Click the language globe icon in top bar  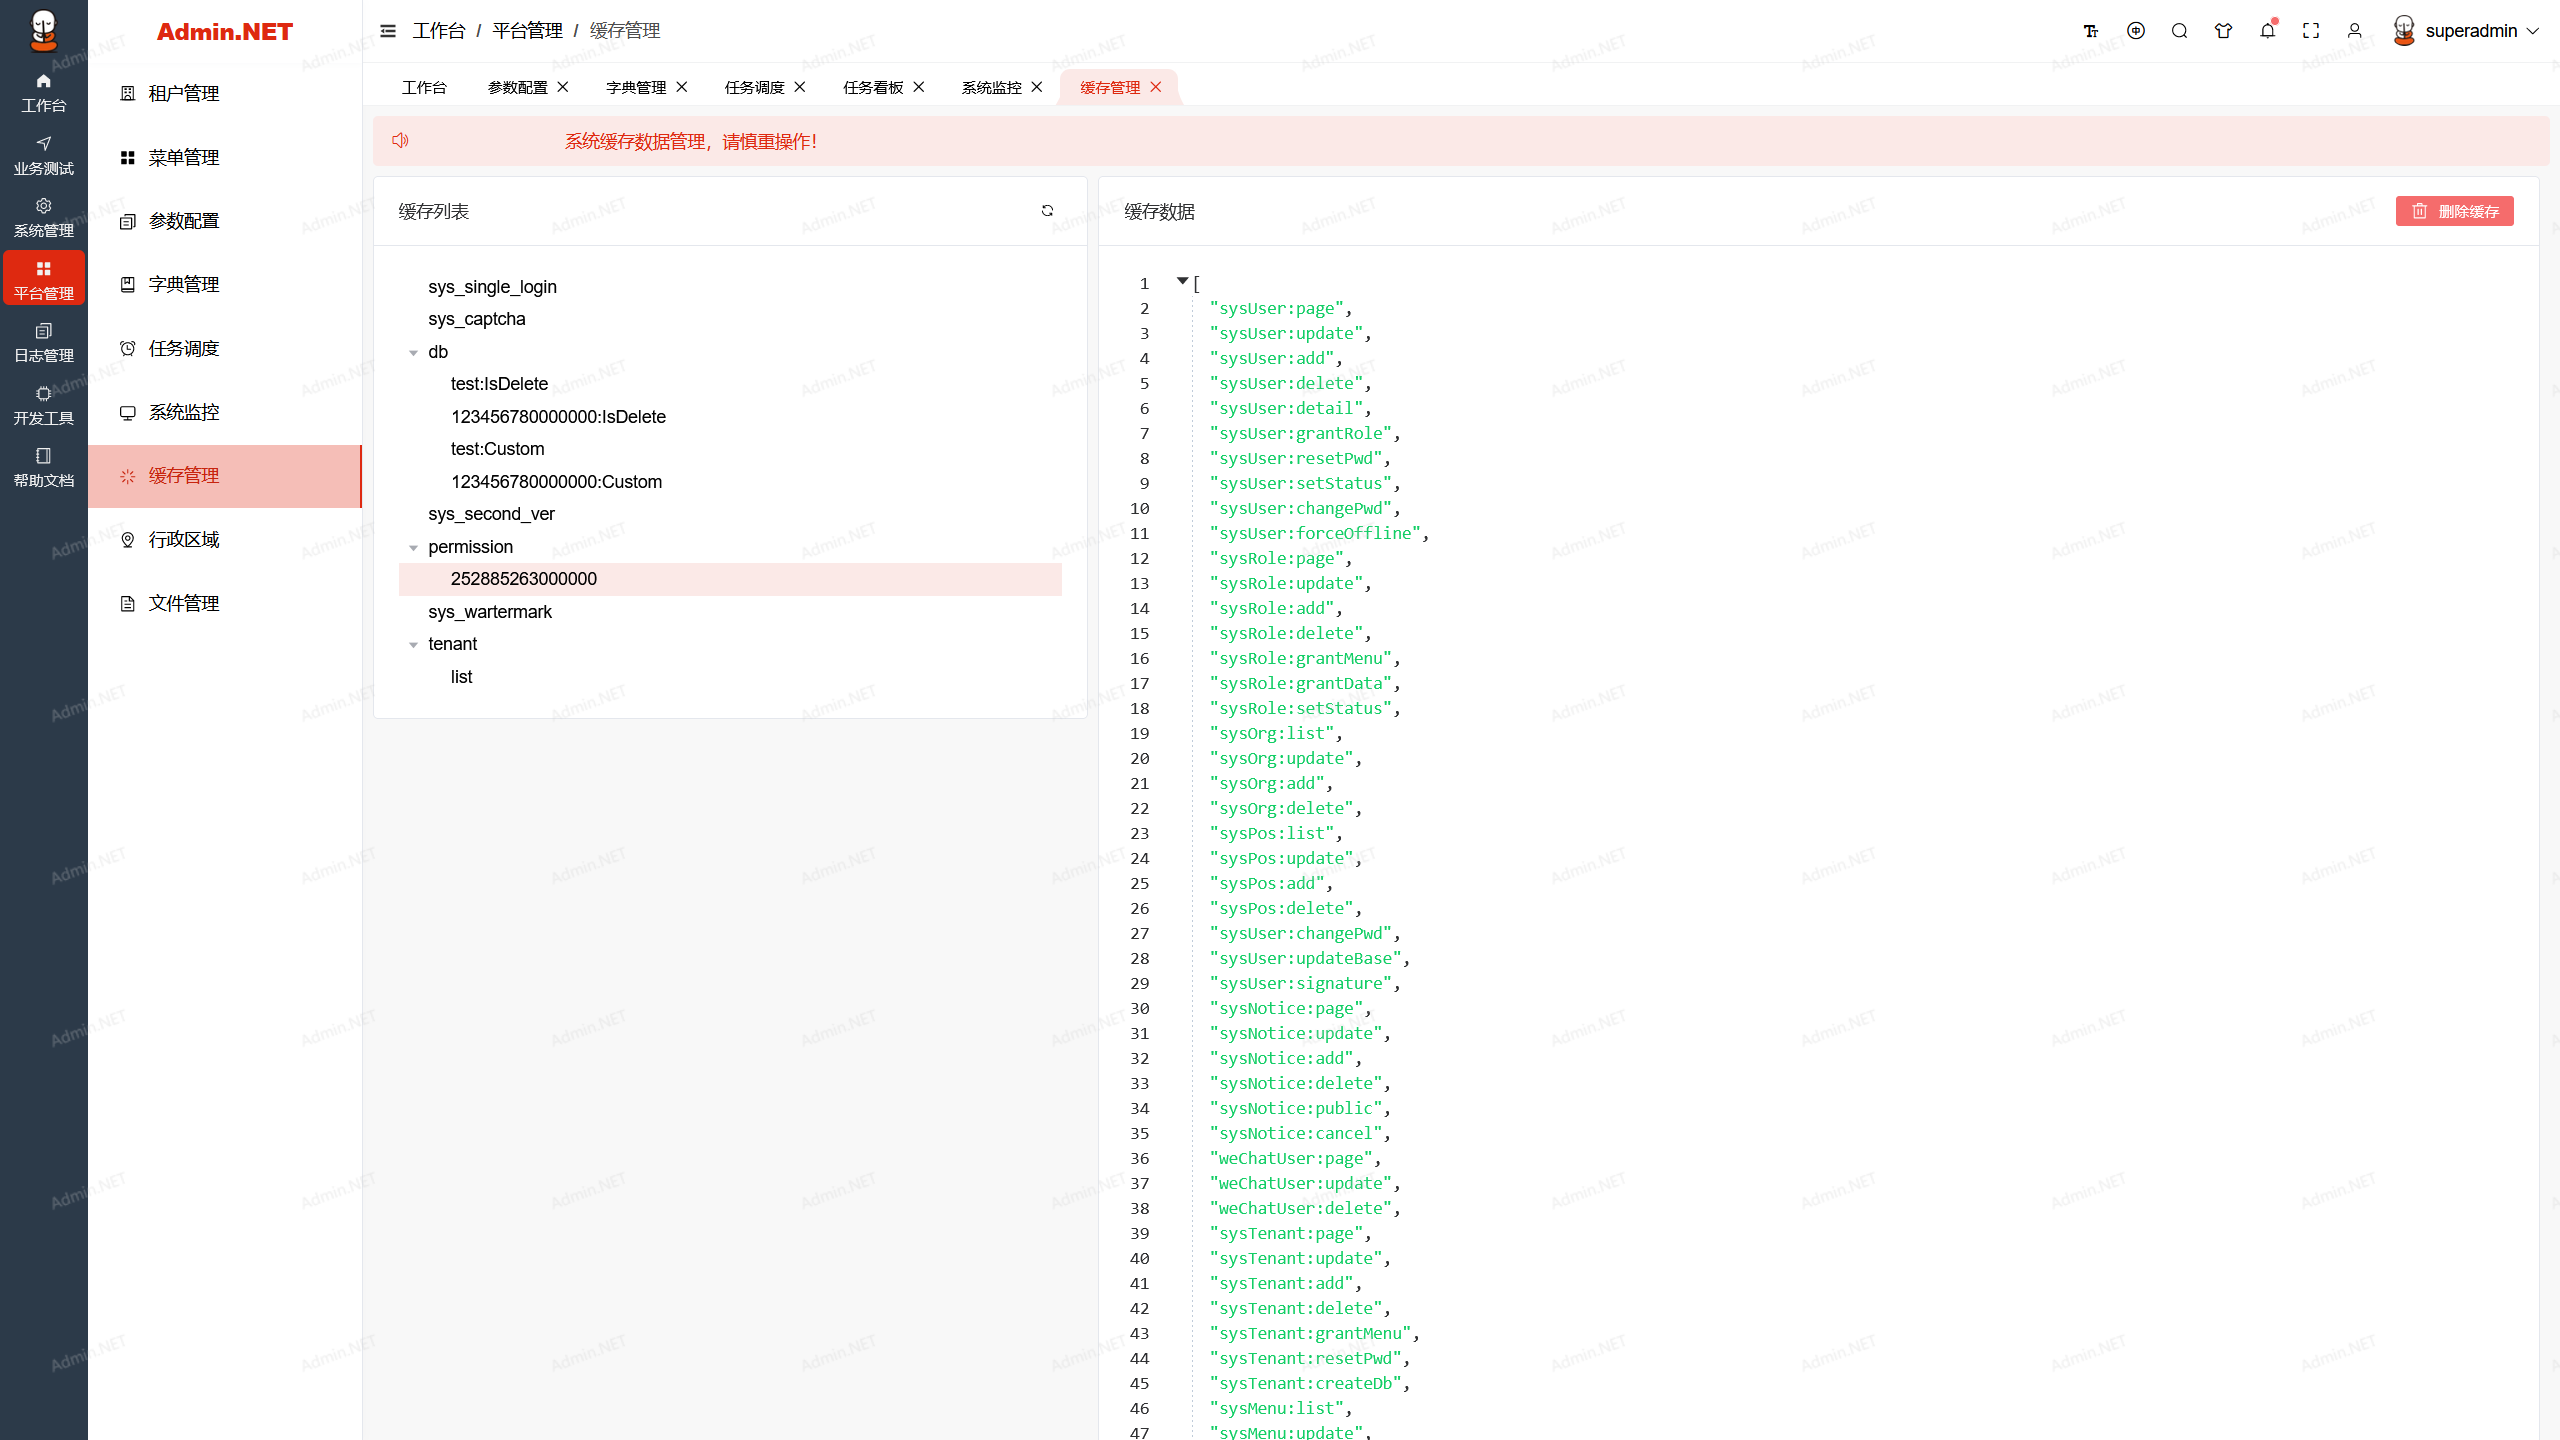coord(2136,31)
